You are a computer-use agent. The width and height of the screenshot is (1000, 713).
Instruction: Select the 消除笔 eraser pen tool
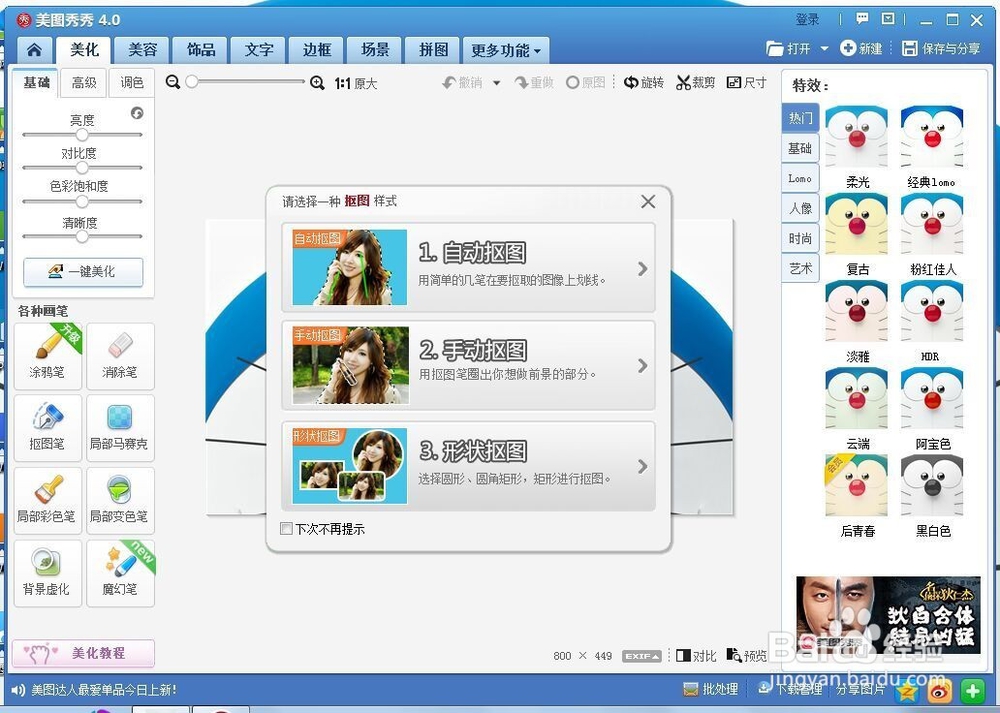(120, 356)
